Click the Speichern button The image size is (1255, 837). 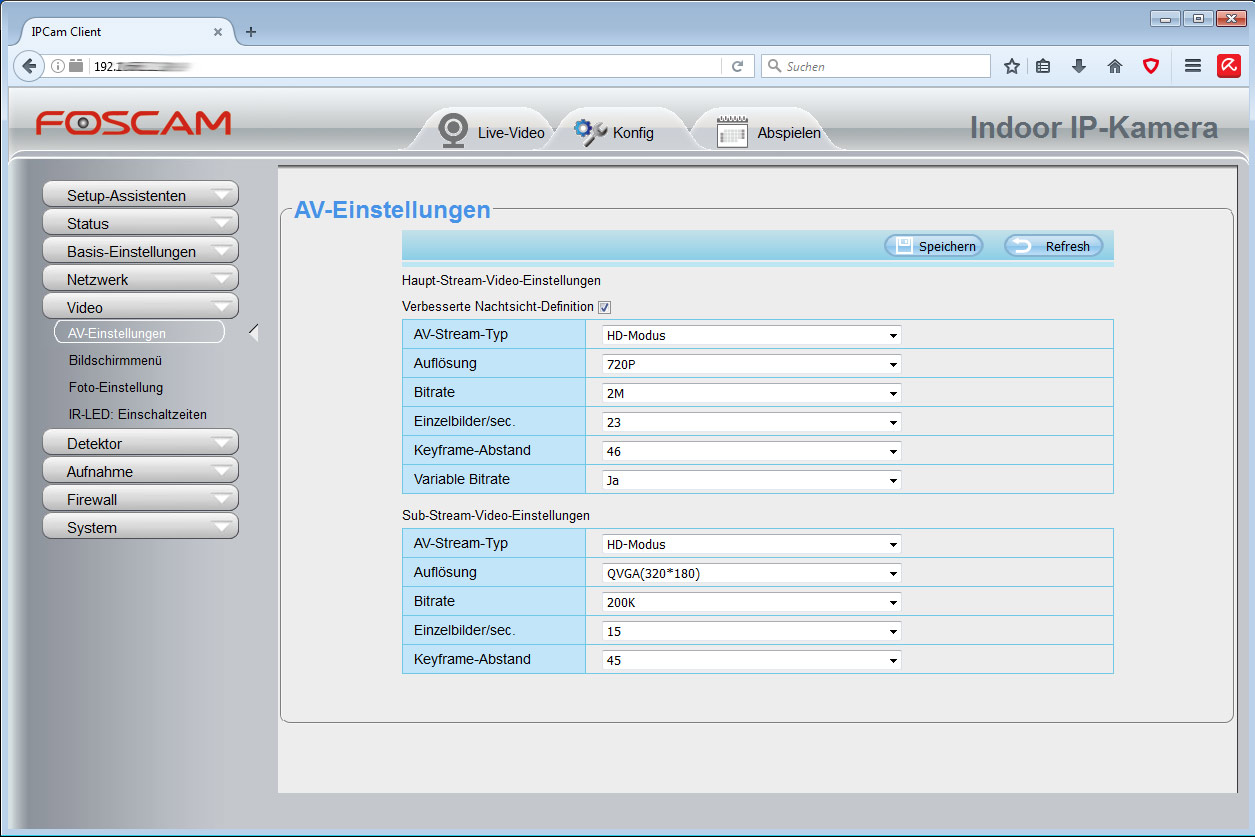[x=933, y=246]
